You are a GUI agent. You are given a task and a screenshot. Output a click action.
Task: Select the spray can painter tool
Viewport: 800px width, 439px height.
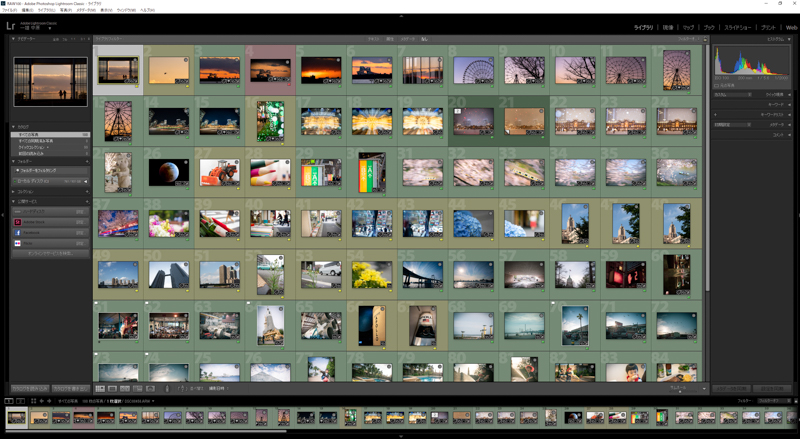point(167,388)
